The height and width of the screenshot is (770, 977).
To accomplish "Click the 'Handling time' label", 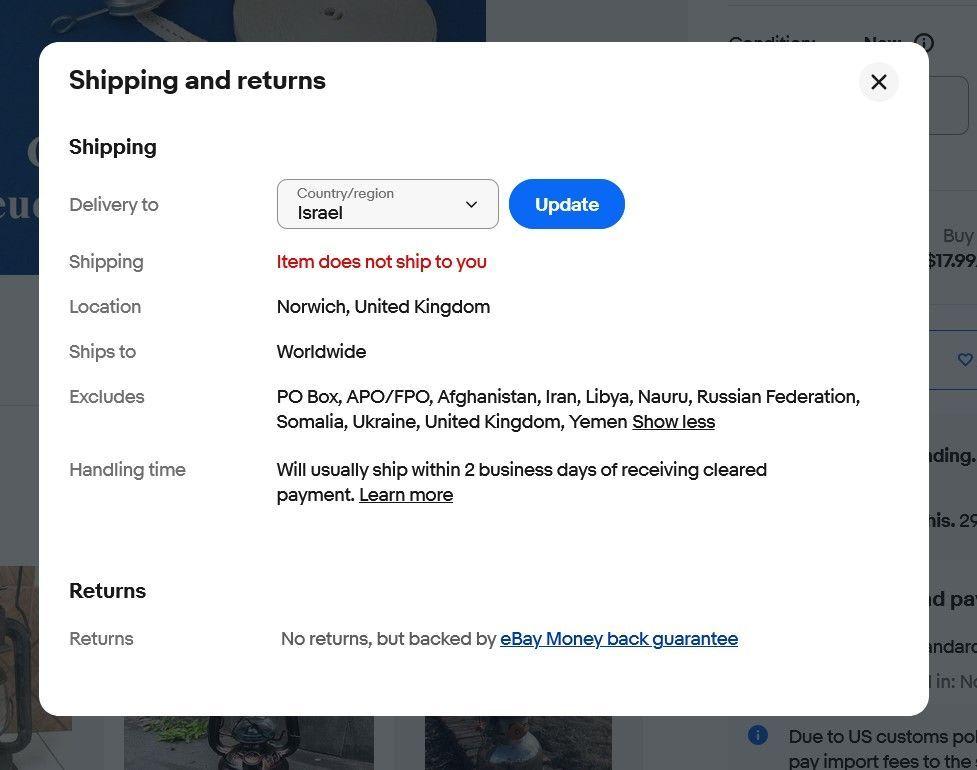I will 128,470.
